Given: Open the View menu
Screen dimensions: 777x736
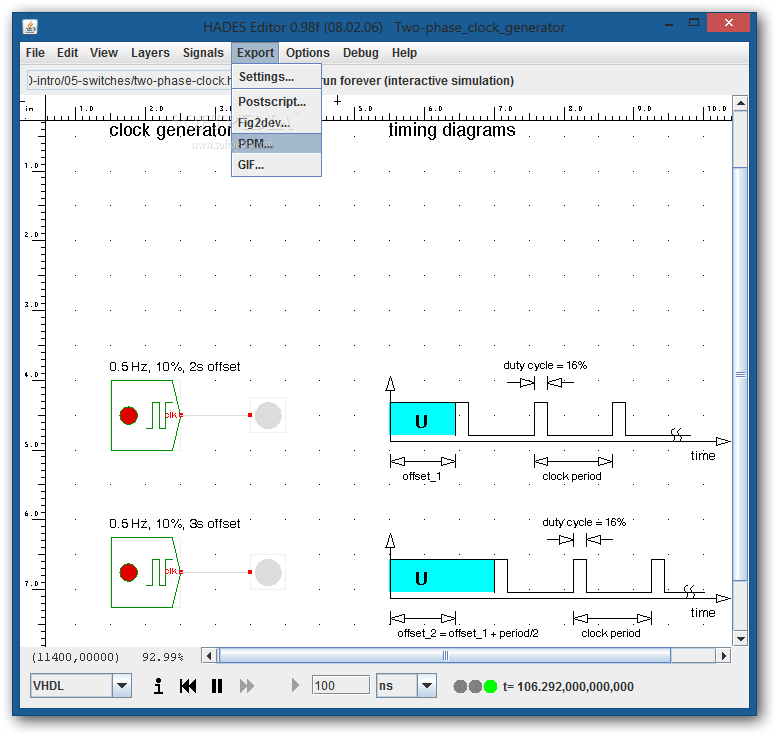Looking at the screenshot, I should tap(104, 53).
